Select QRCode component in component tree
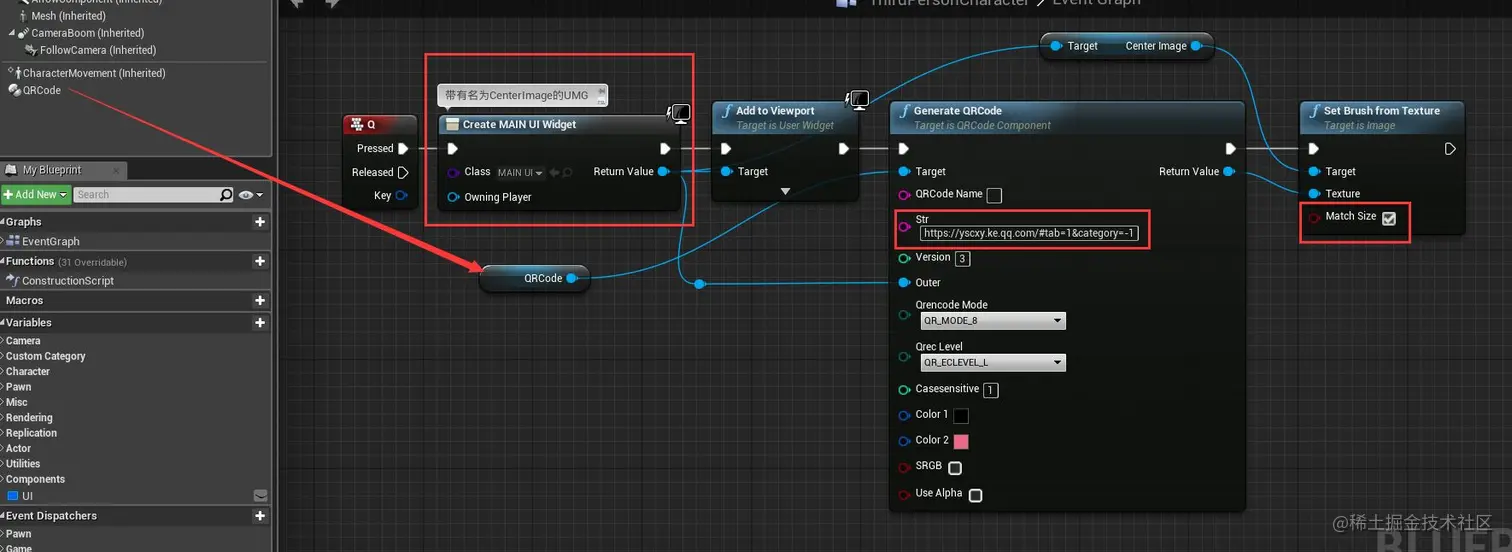The height and width of the screenshot is (552, 1512). 41,90
